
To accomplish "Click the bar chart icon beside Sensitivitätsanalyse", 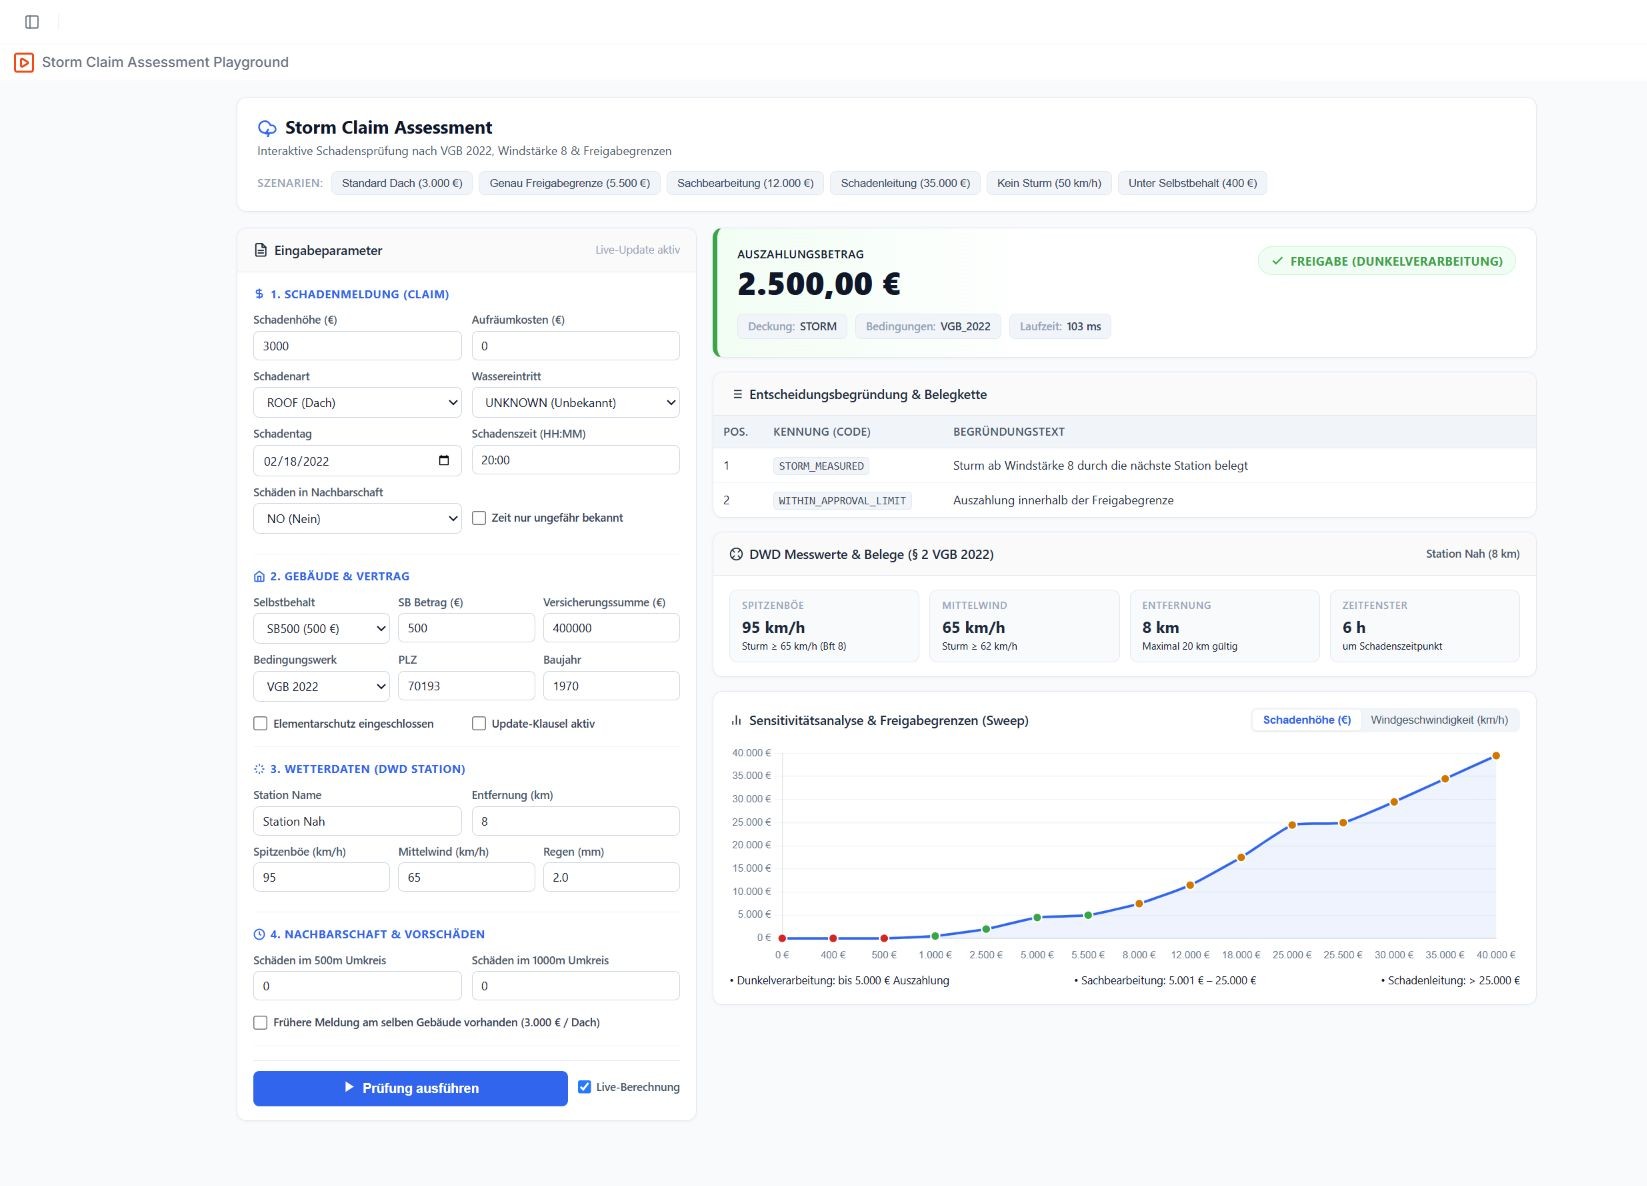I will (x=737, y=720).
